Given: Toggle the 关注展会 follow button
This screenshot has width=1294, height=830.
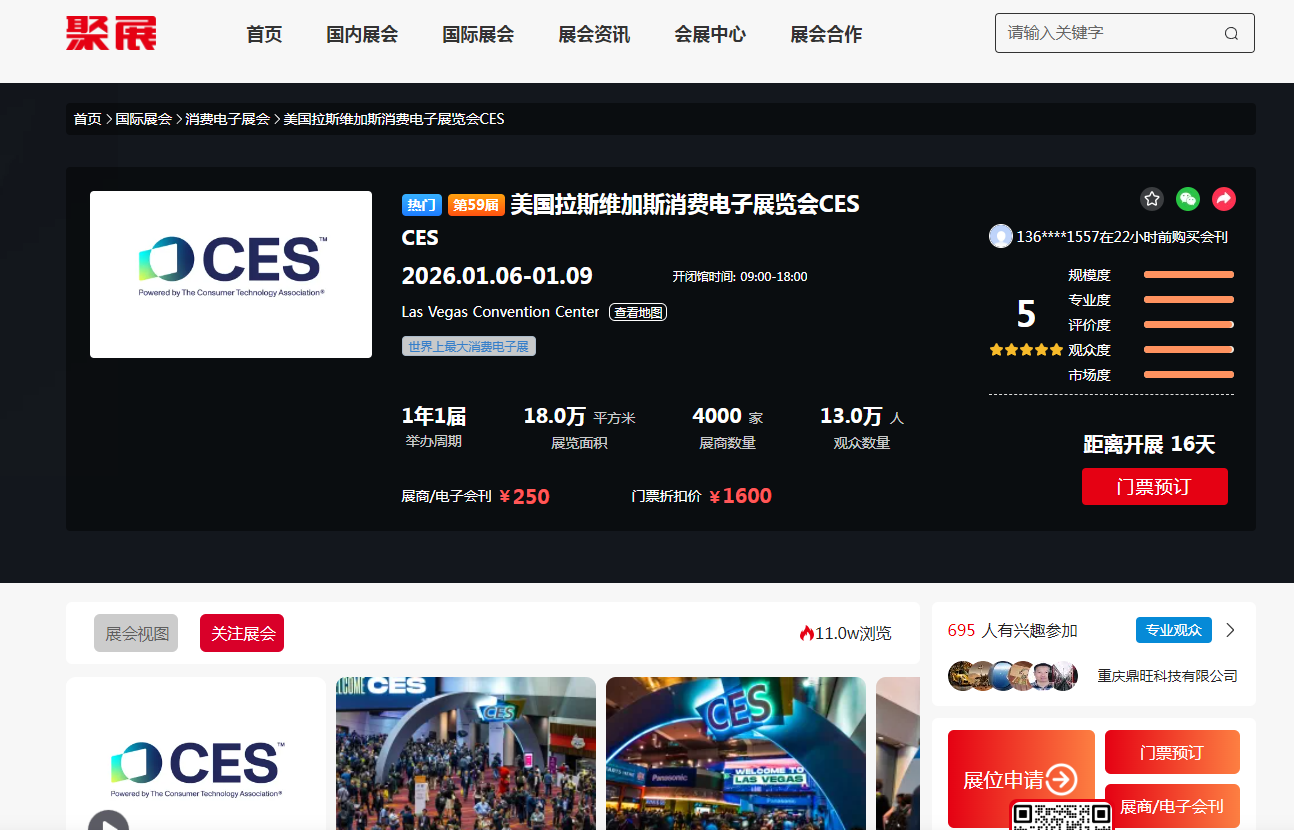Looking at the screenshot, I should 242,633.
